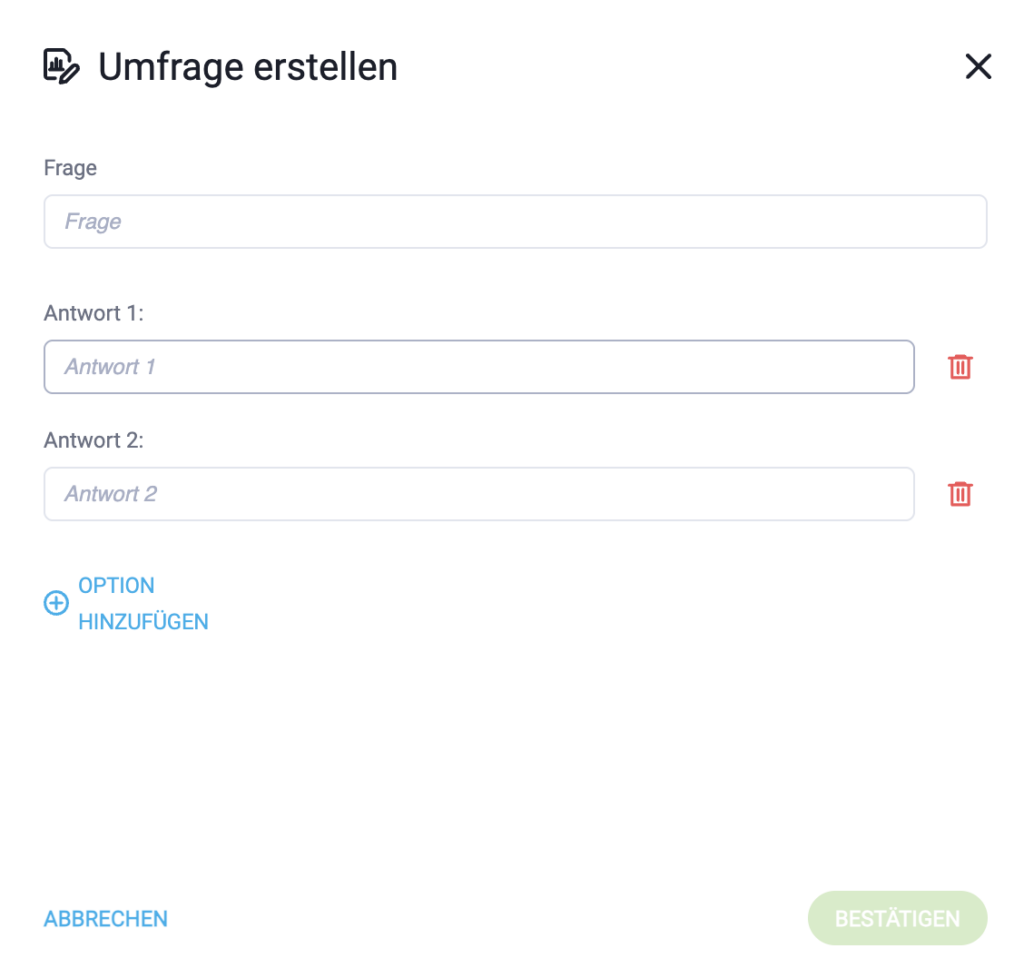The image size is (1024, 968).
Task: Click the word HINZUFÜGEN
Action: tap(143, 622)
